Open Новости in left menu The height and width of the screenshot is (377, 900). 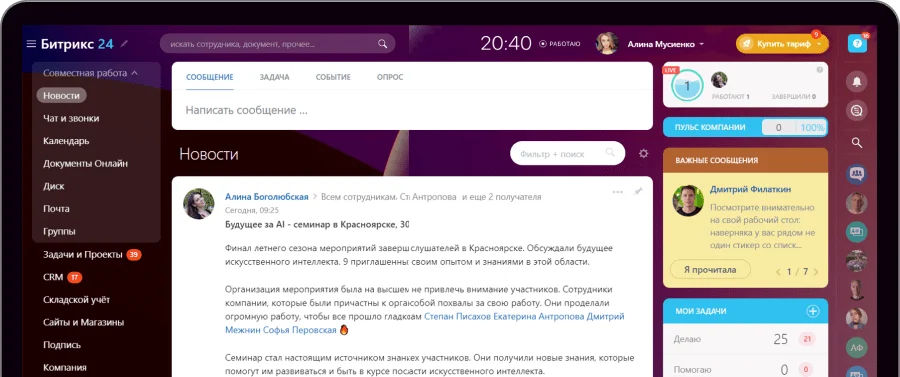pos(61,95)
